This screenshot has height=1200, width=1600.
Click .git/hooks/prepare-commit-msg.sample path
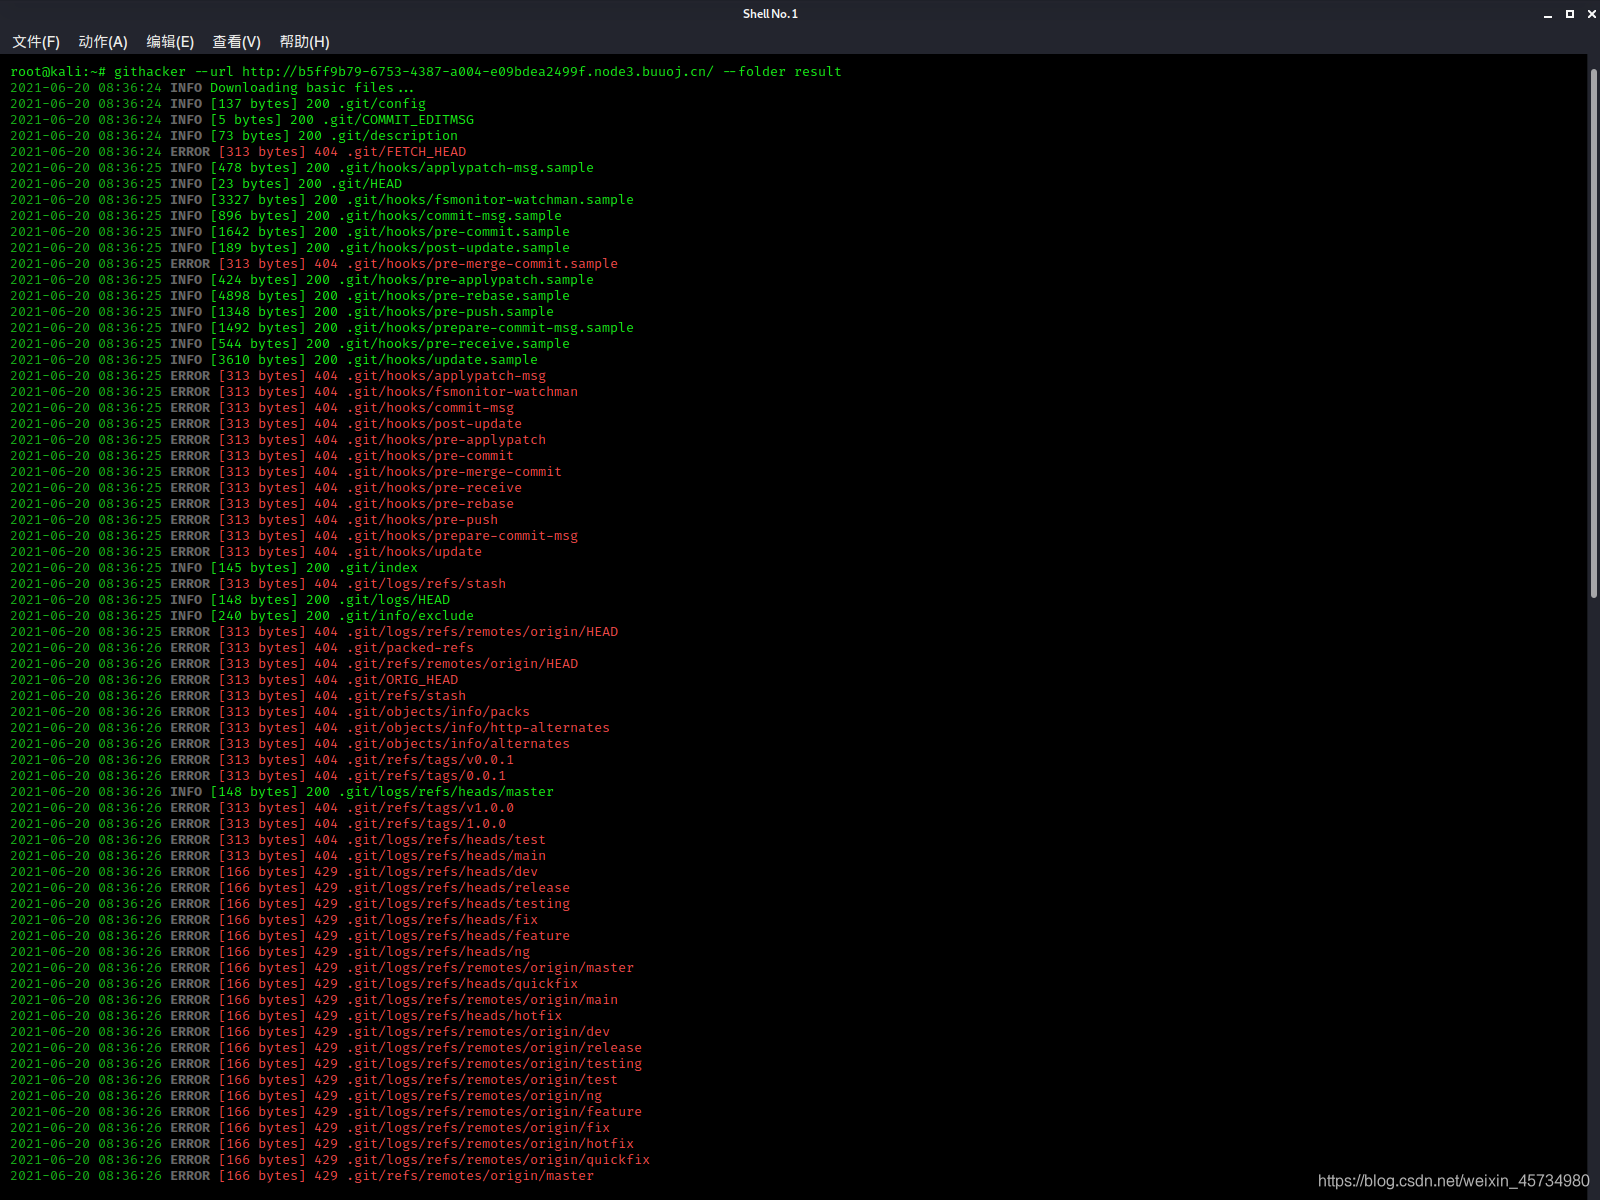pos(490,328)
